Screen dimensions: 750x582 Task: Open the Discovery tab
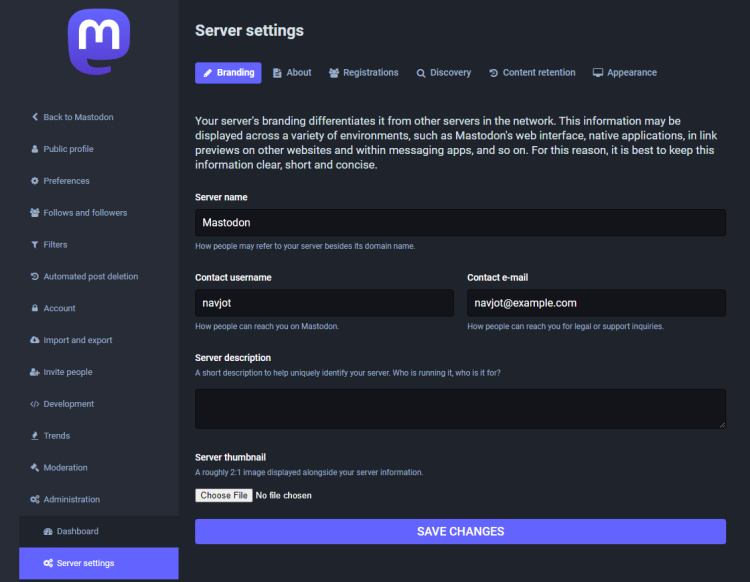444,73
